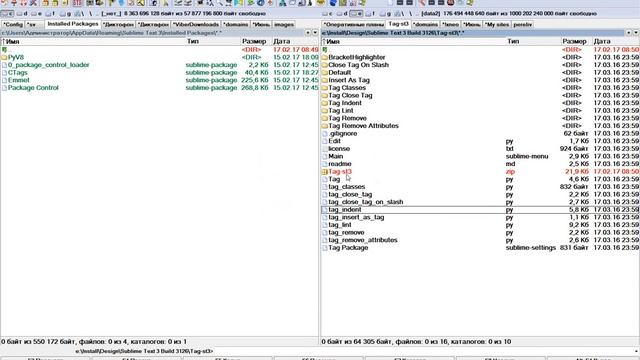
Task: Select the 'tag_remove_attributes' file name
Action: pyautogui.click(x=363, y=240)
